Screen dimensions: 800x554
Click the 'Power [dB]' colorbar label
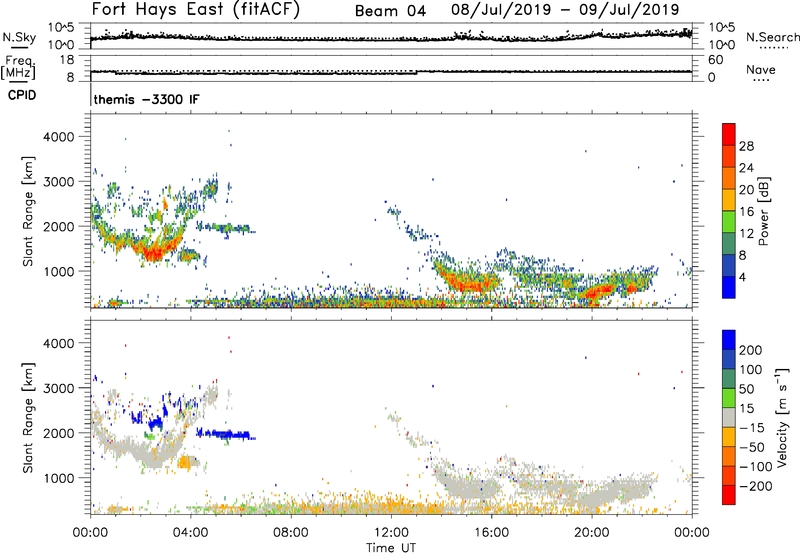763,211
